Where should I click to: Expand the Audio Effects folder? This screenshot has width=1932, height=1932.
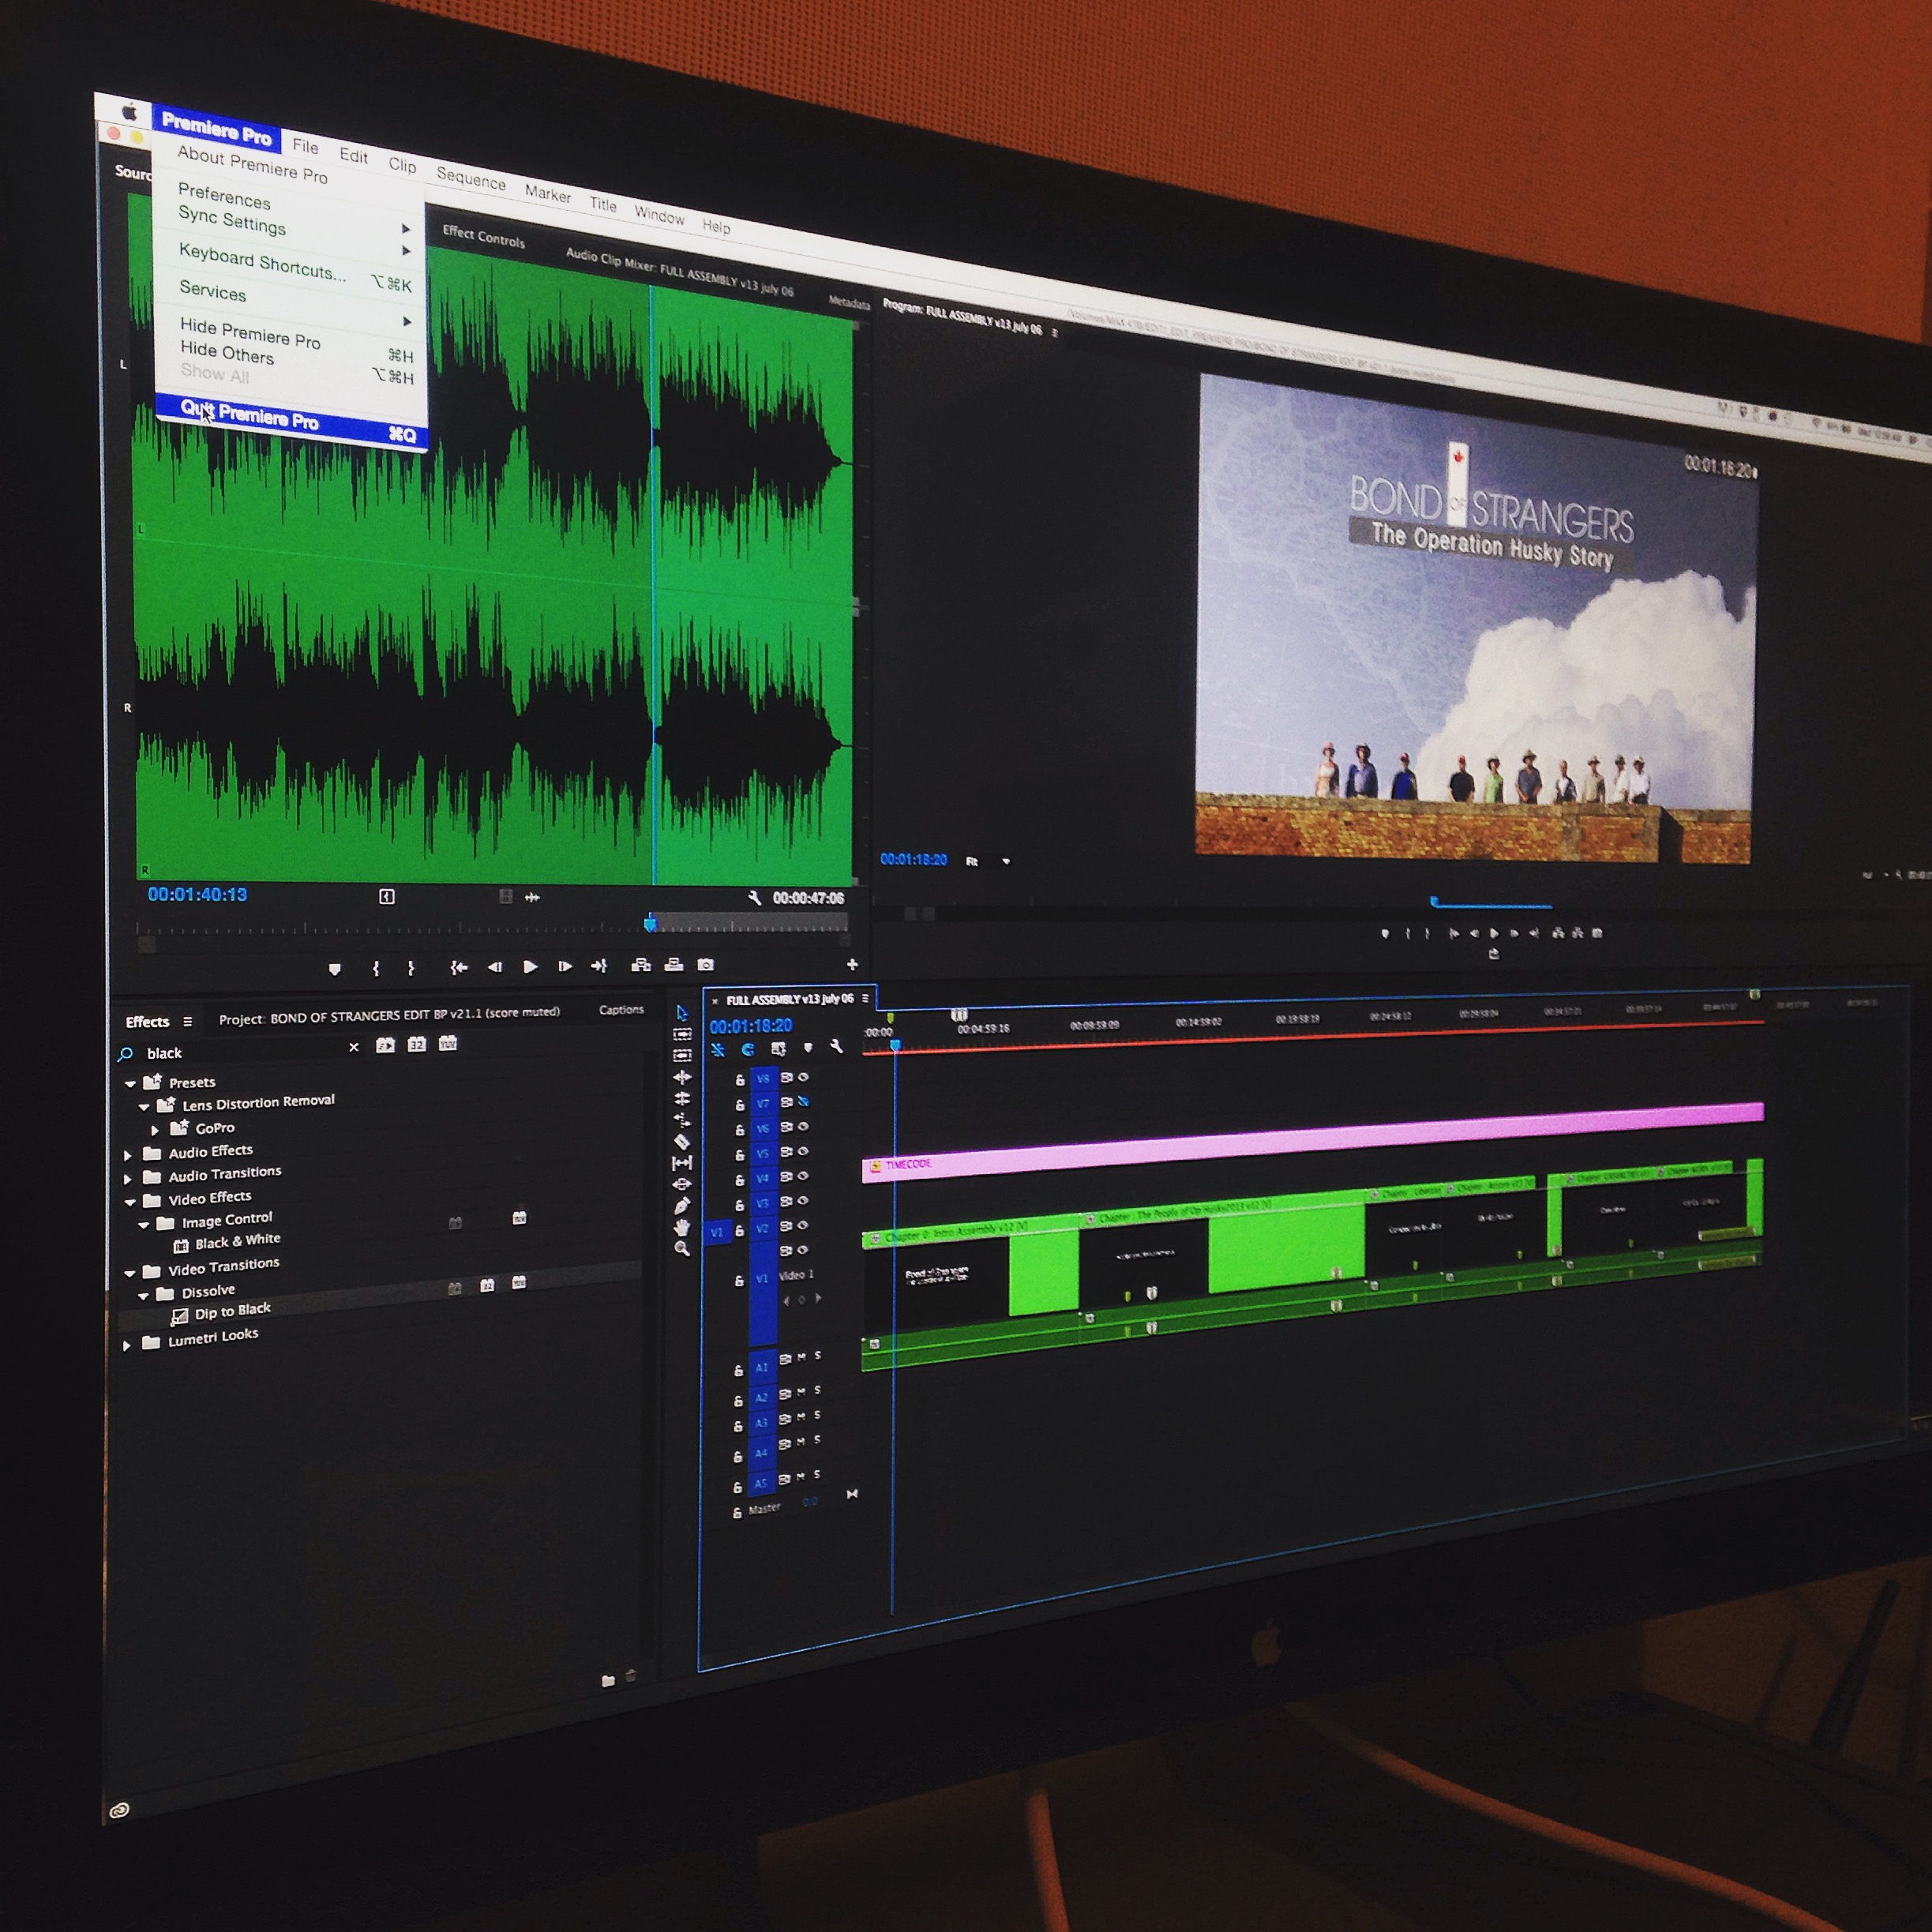tap(127, 1154)
